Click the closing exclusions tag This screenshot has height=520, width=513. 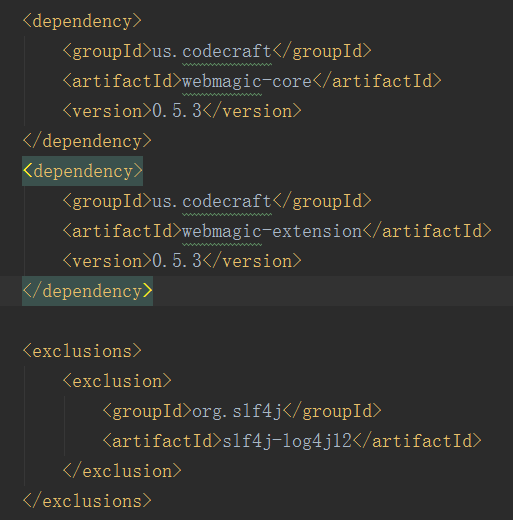tap(87, 501)
